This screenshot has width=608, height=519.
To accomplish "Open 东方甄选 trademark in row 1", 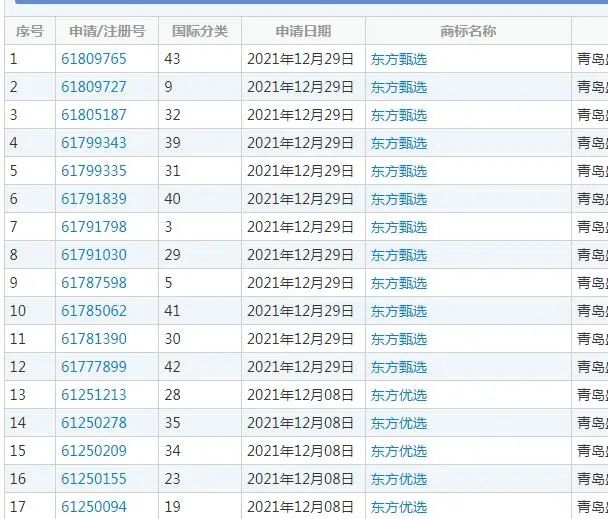I will (x=399, y=59).
